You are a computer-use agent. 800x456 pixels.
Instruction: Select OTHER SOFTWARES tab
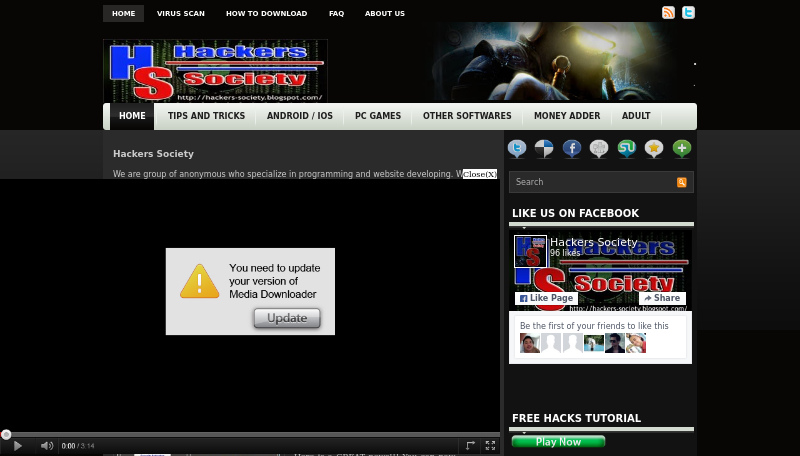pos(467,116)
